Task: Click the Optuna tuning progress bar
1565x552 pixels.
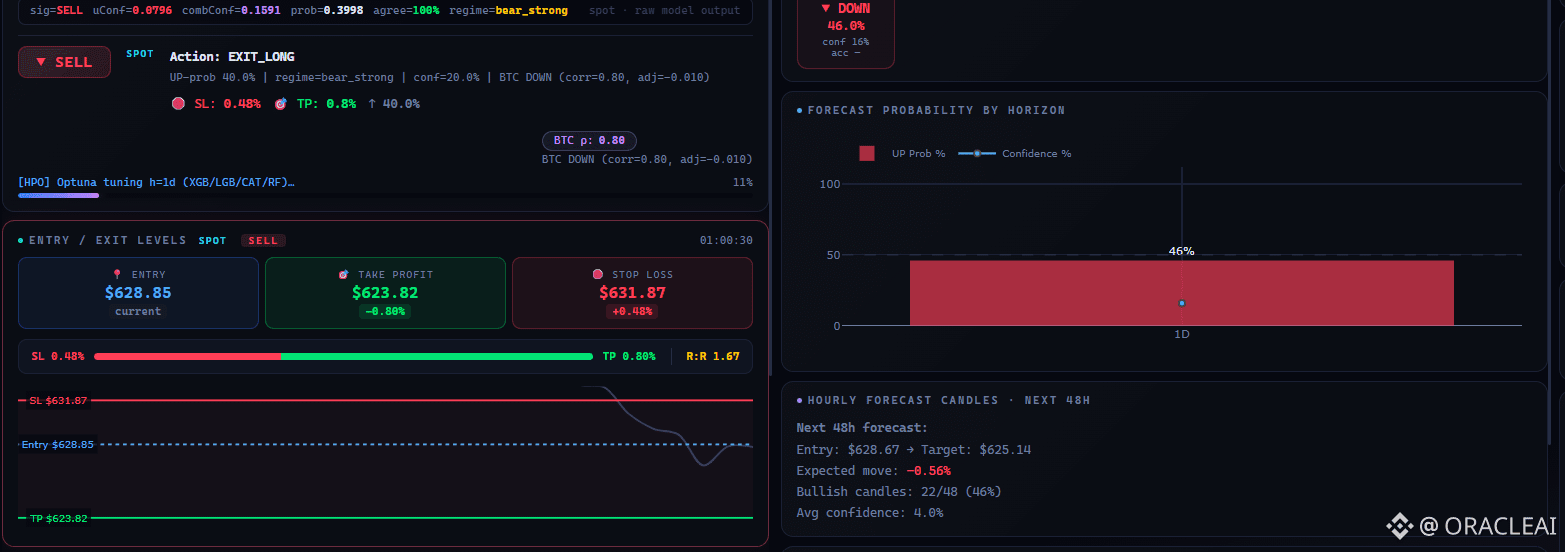Action: [385, 195]
